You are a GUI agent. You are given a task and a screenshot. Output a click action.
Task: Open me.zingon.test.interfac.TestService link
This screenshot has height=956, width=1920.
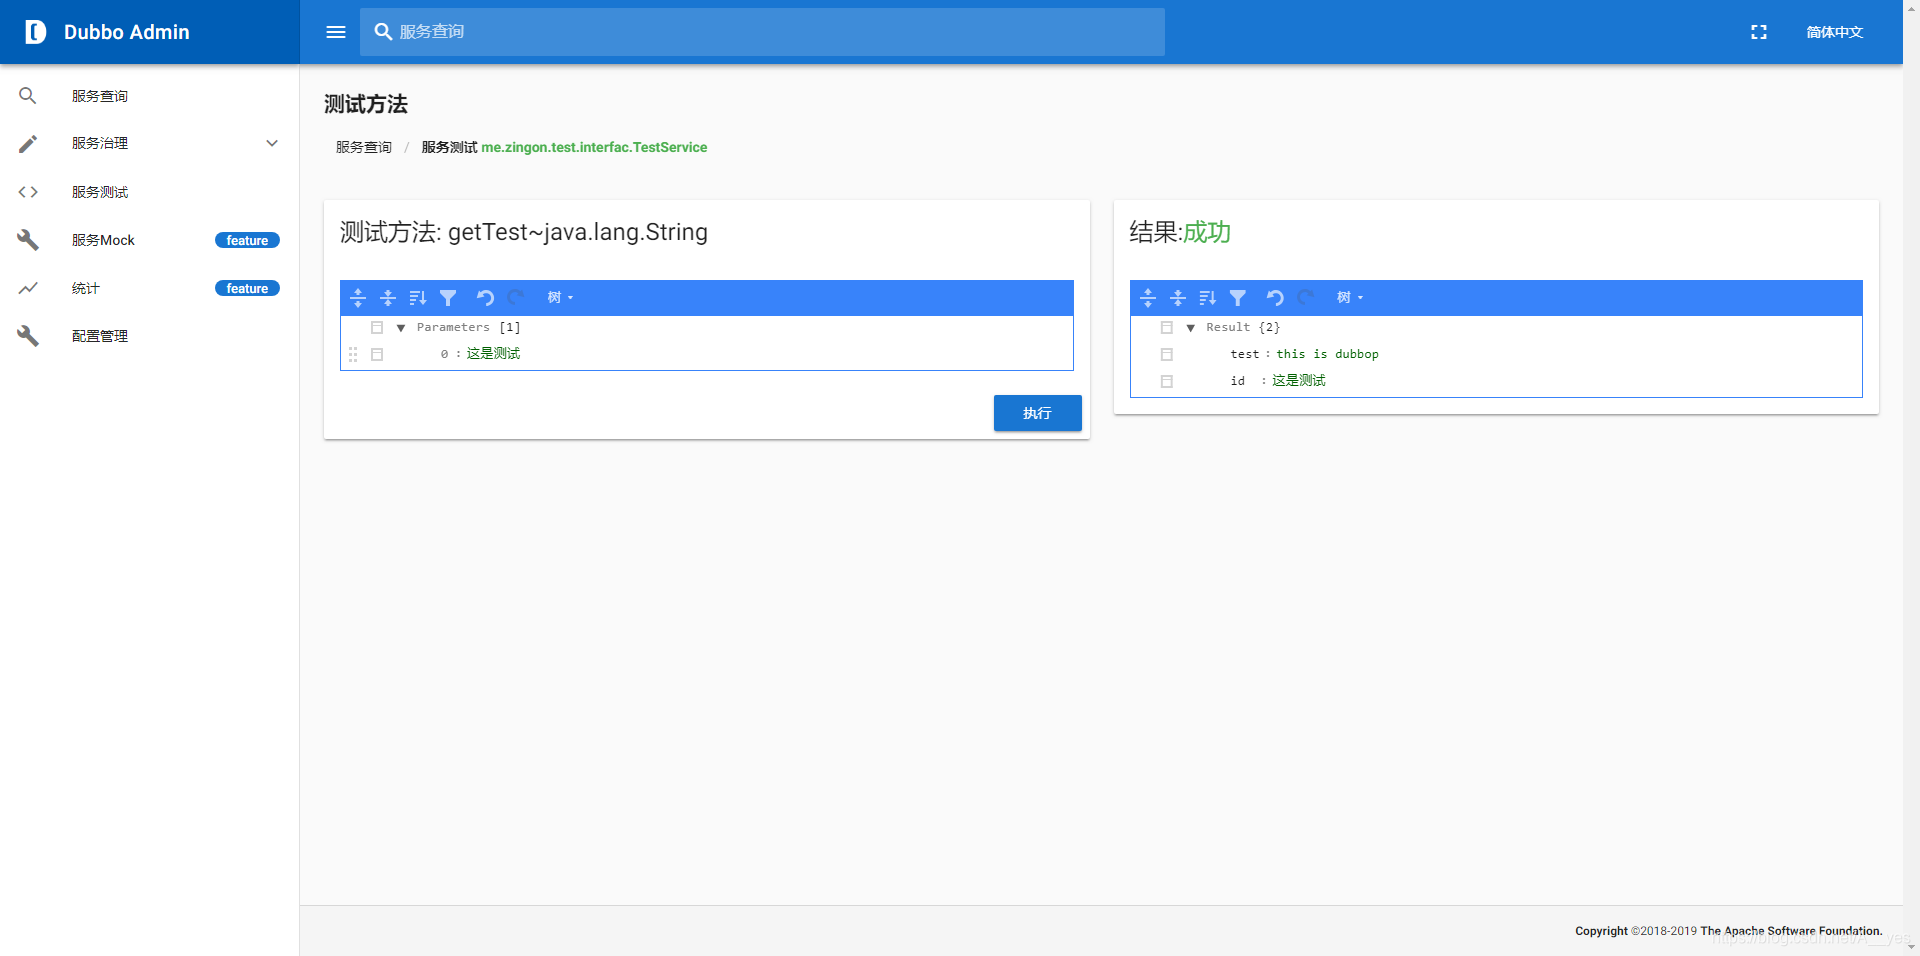click(594, 147)
